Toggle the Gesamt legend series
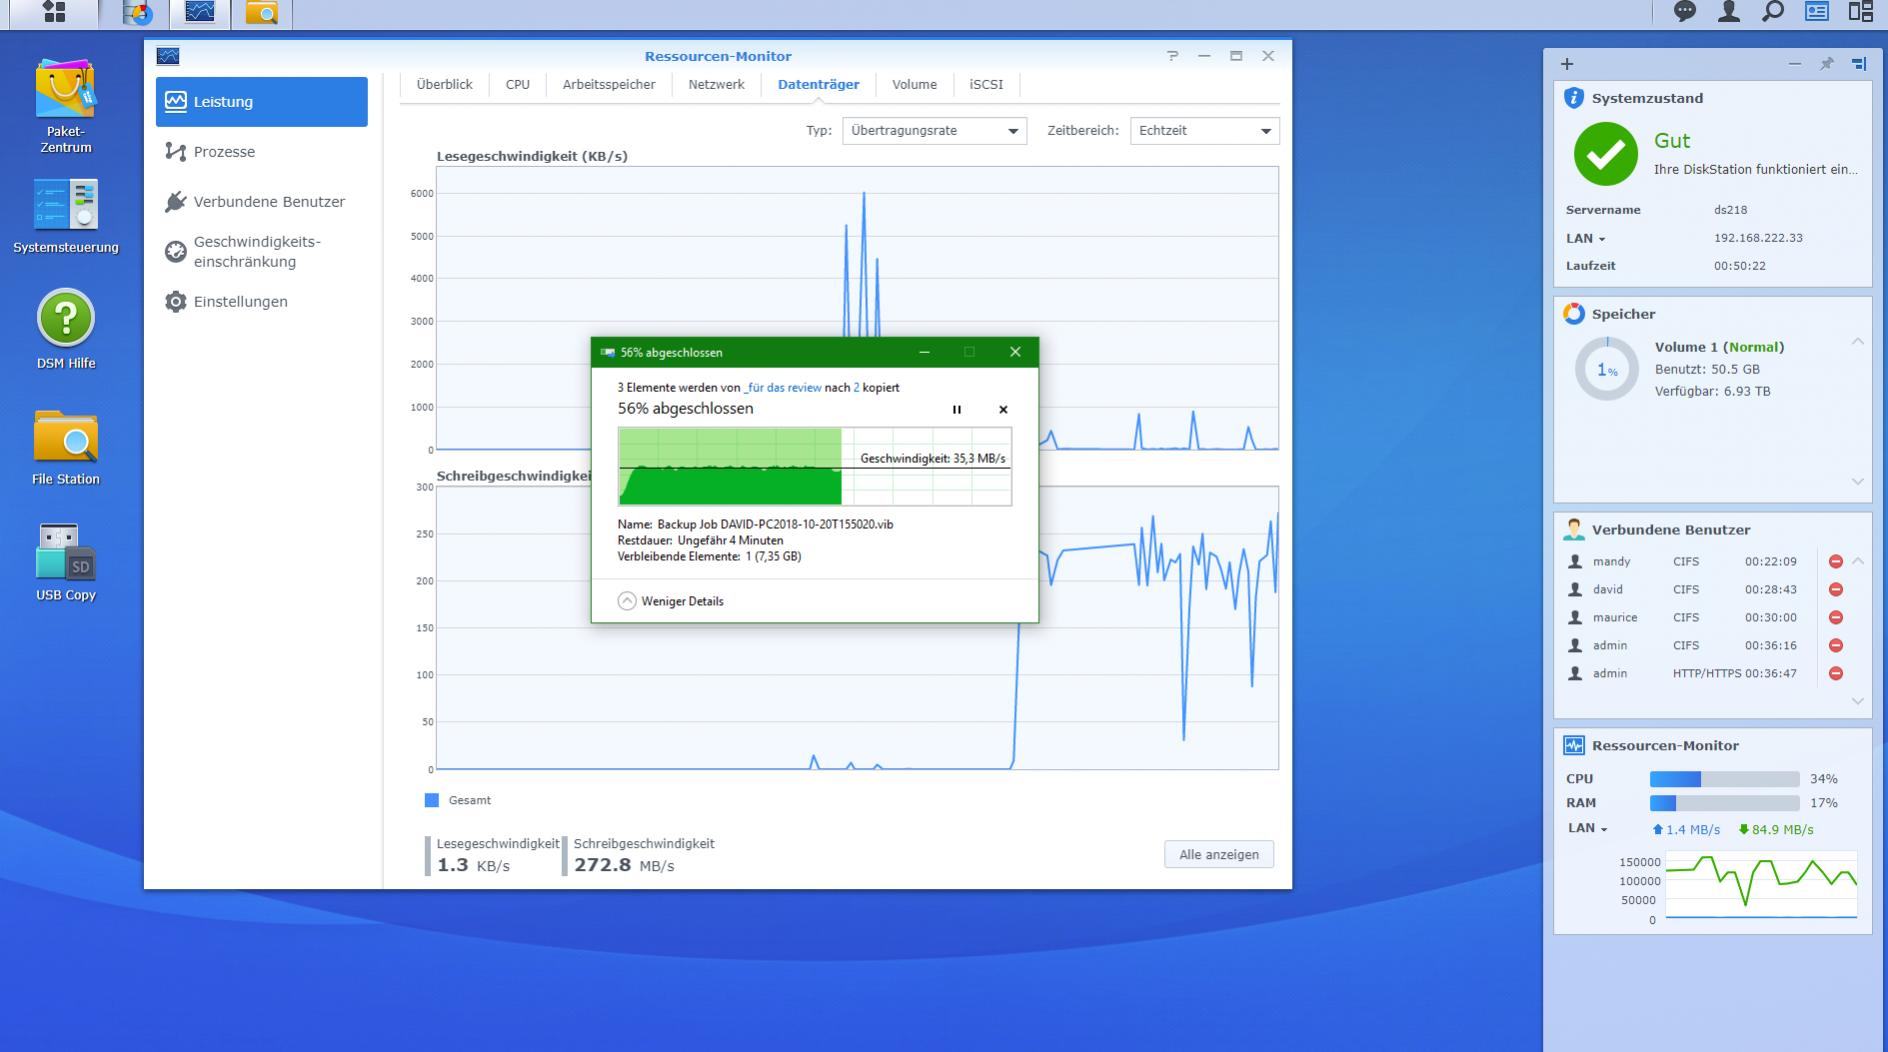The image size is (1888, 1052). (x=458, y=800)
